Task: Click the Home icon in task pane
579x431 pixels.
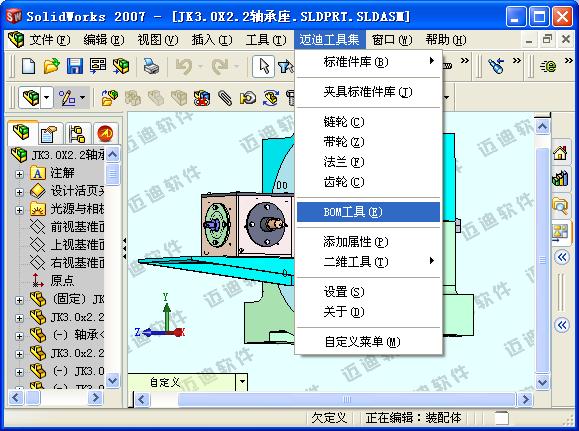Action: point(560,152)
